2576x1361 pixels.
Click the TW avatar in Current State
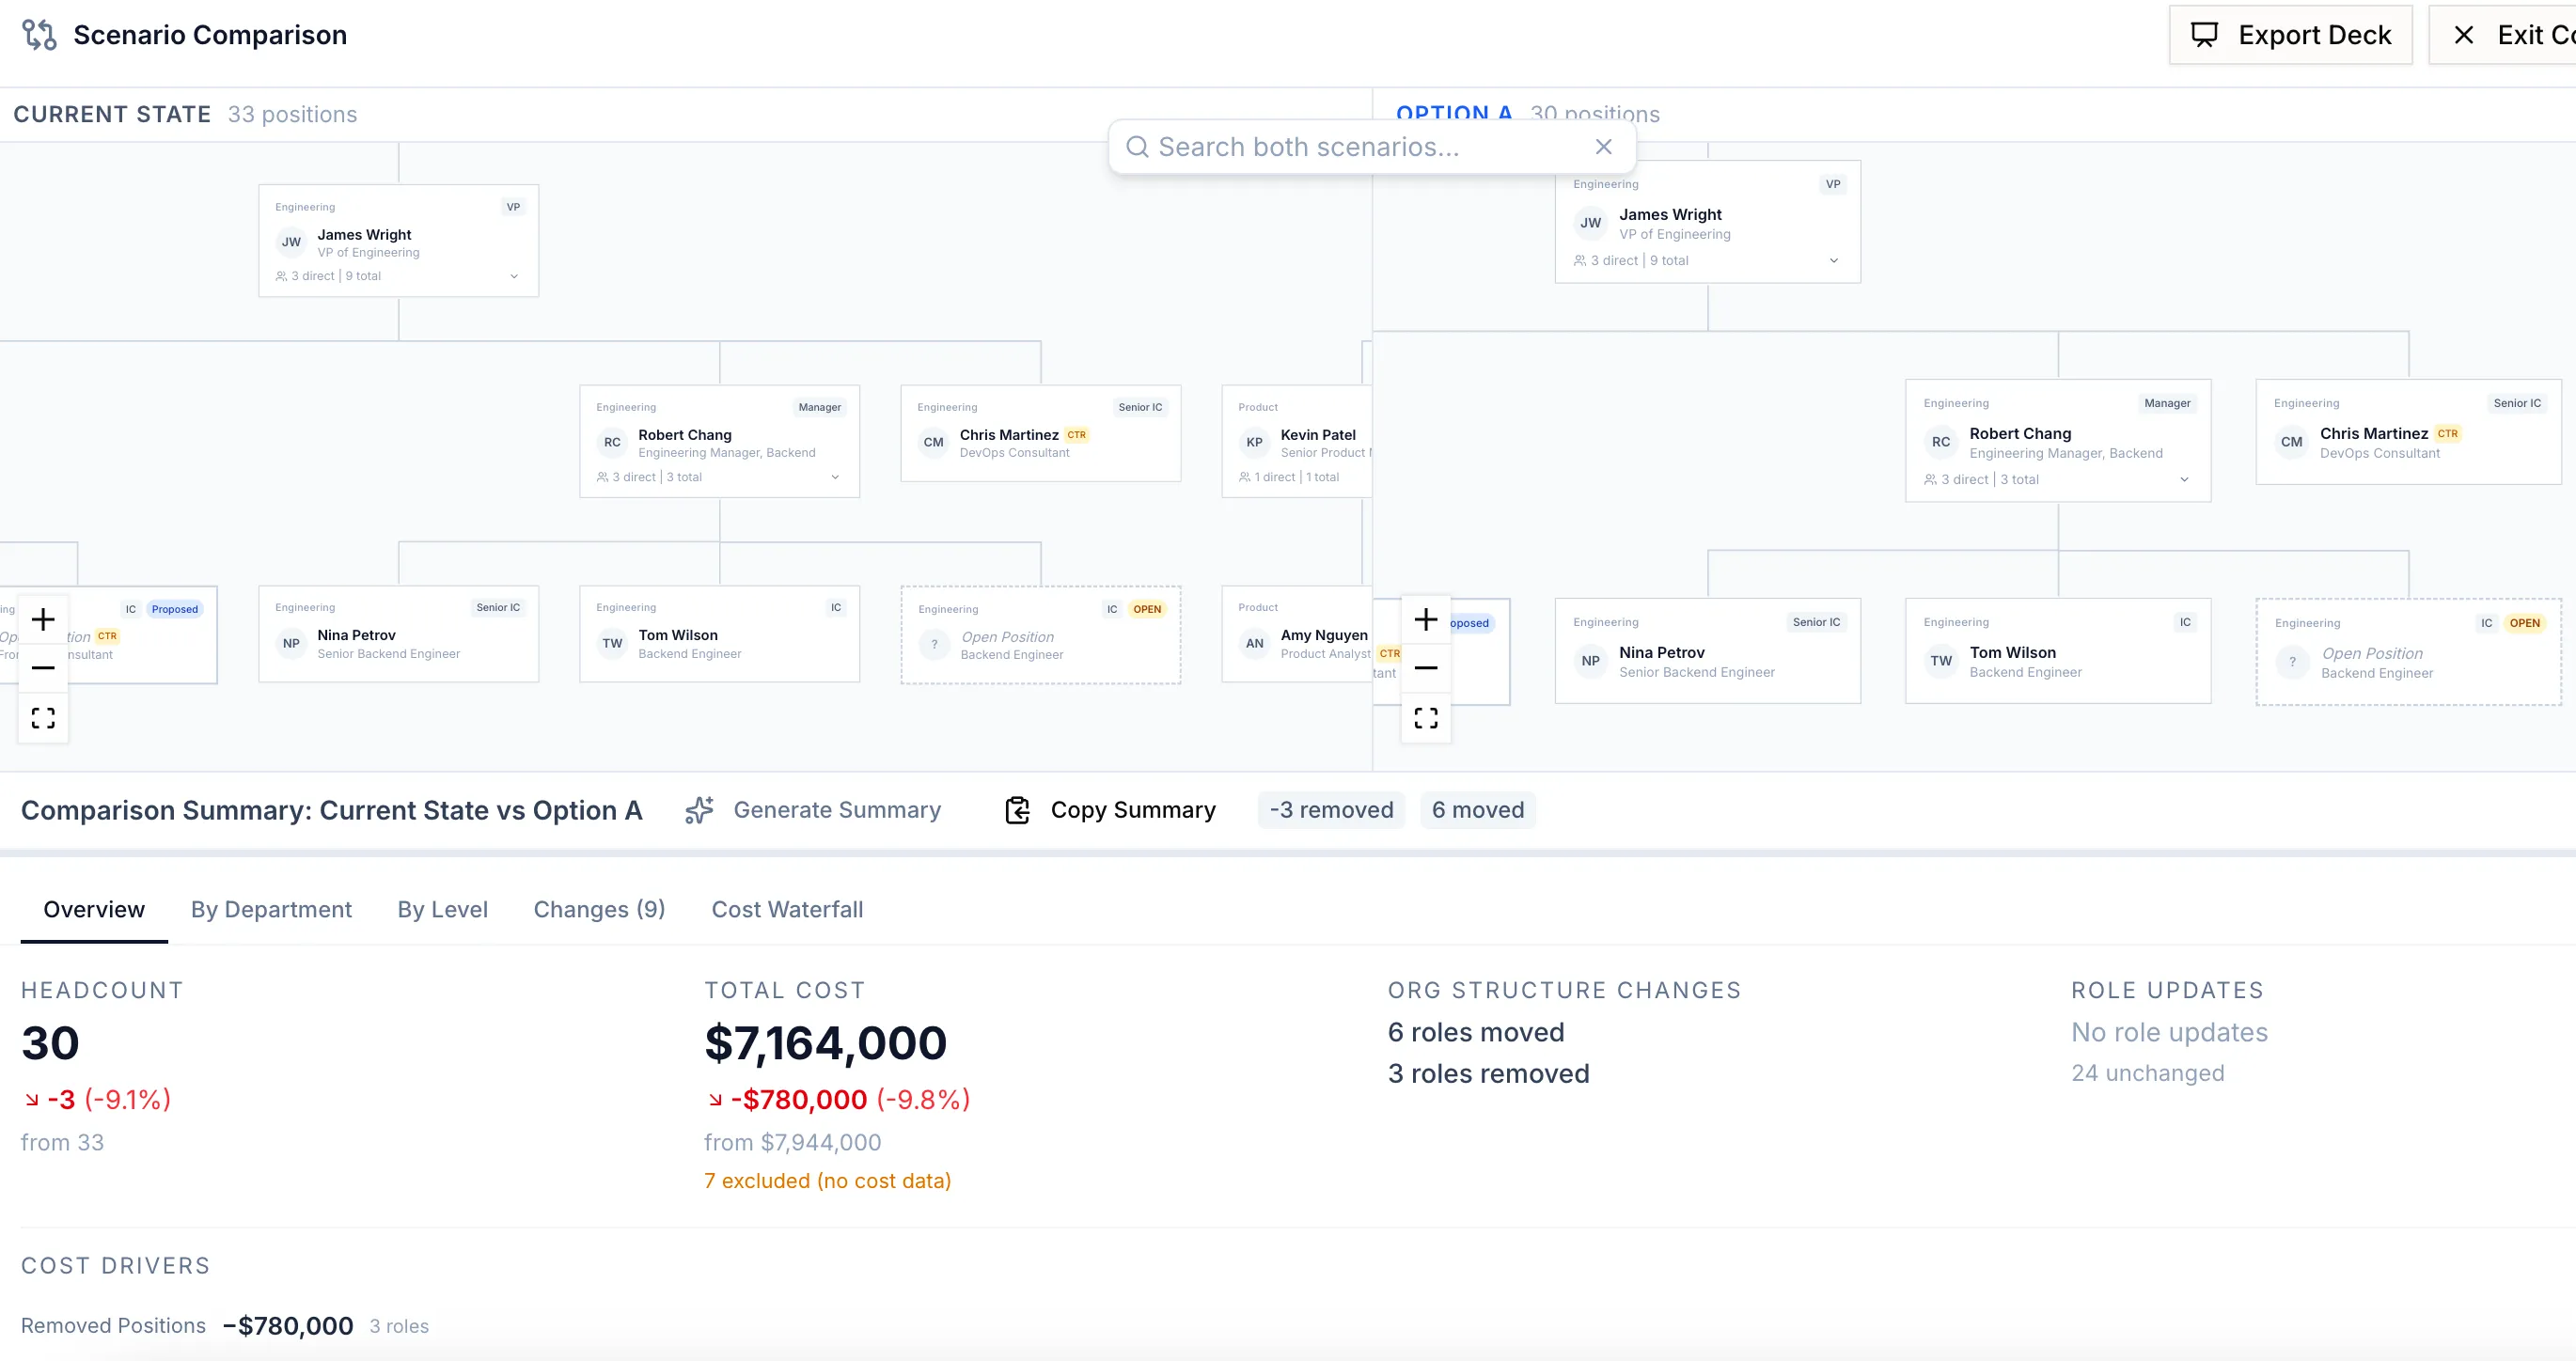[x=612, y=643]
